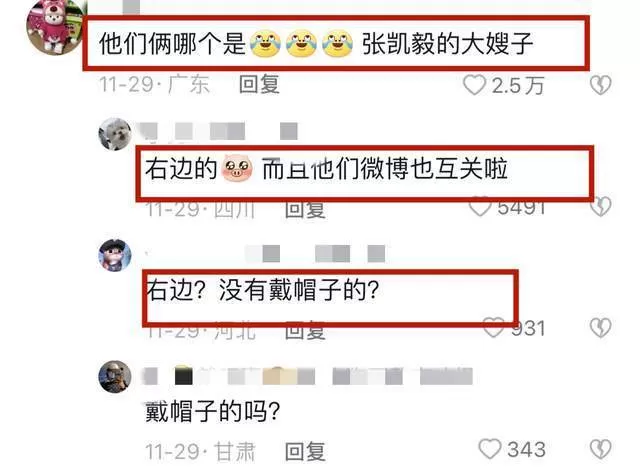Like the 右边的 微博也互关啦 reply

pos(480,207)
